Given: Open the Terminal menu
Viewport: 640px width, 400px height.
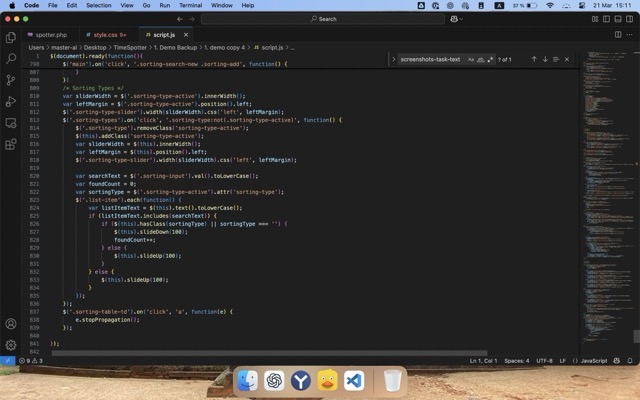Looking at the screenshot, I should [x=190, y=5].
